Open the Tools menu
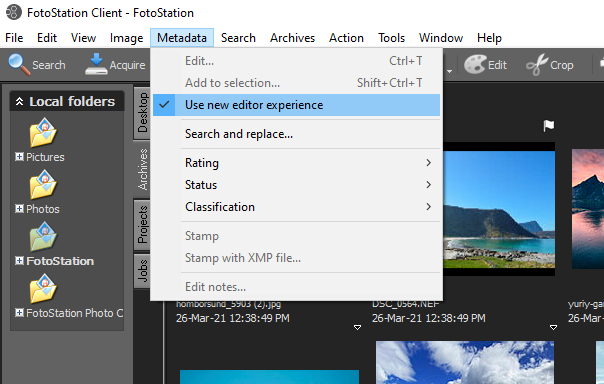The height and width of the screenshot is (384, 604). click(x=391, y=38)
